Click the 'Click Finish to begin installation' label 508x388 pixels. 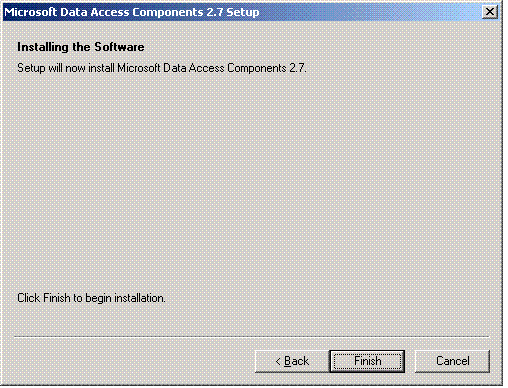(91, 298)
